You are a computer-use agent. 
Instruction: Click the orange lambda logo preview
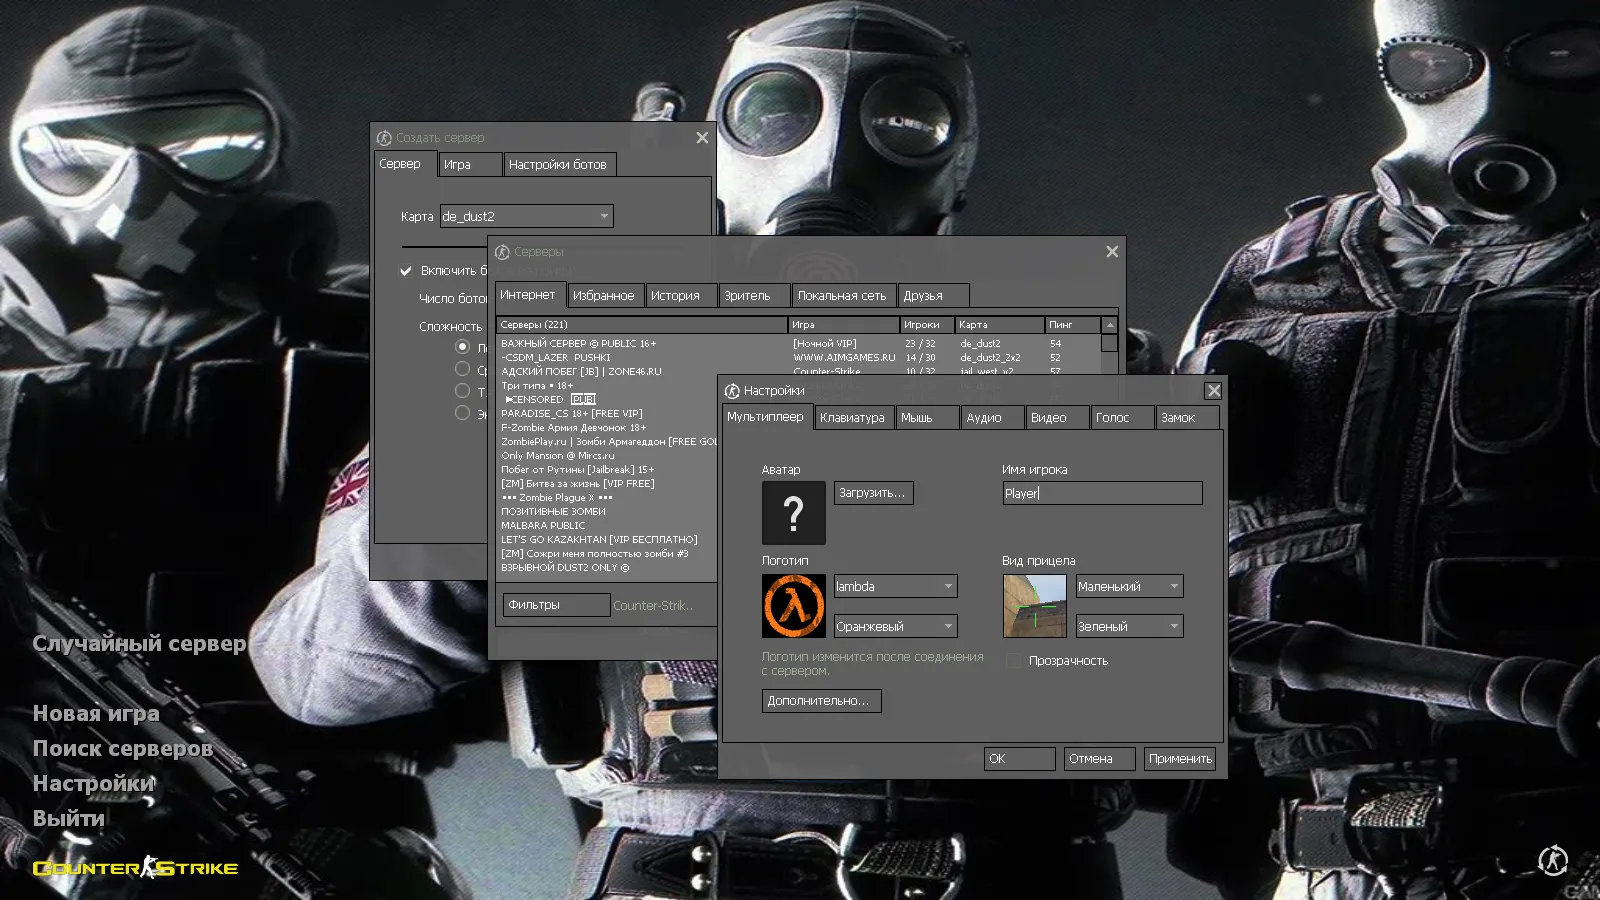[793, 606]
